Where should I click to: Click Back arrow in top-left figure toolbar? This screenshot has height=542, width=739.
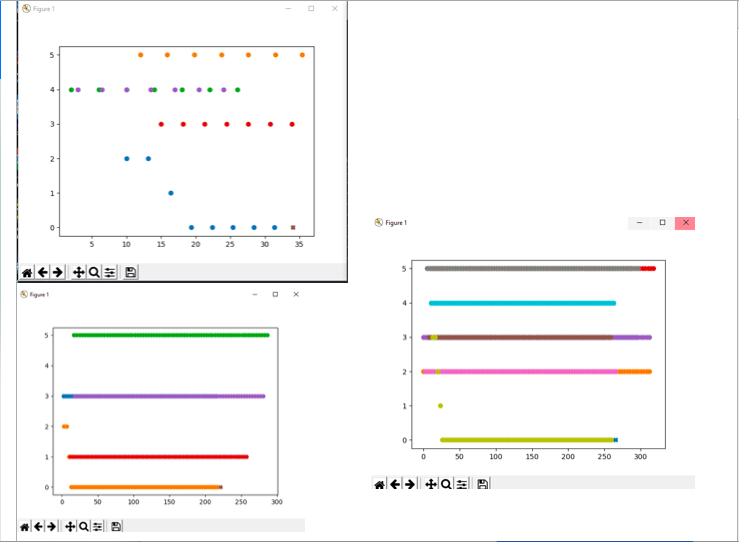tap(42, 272)
